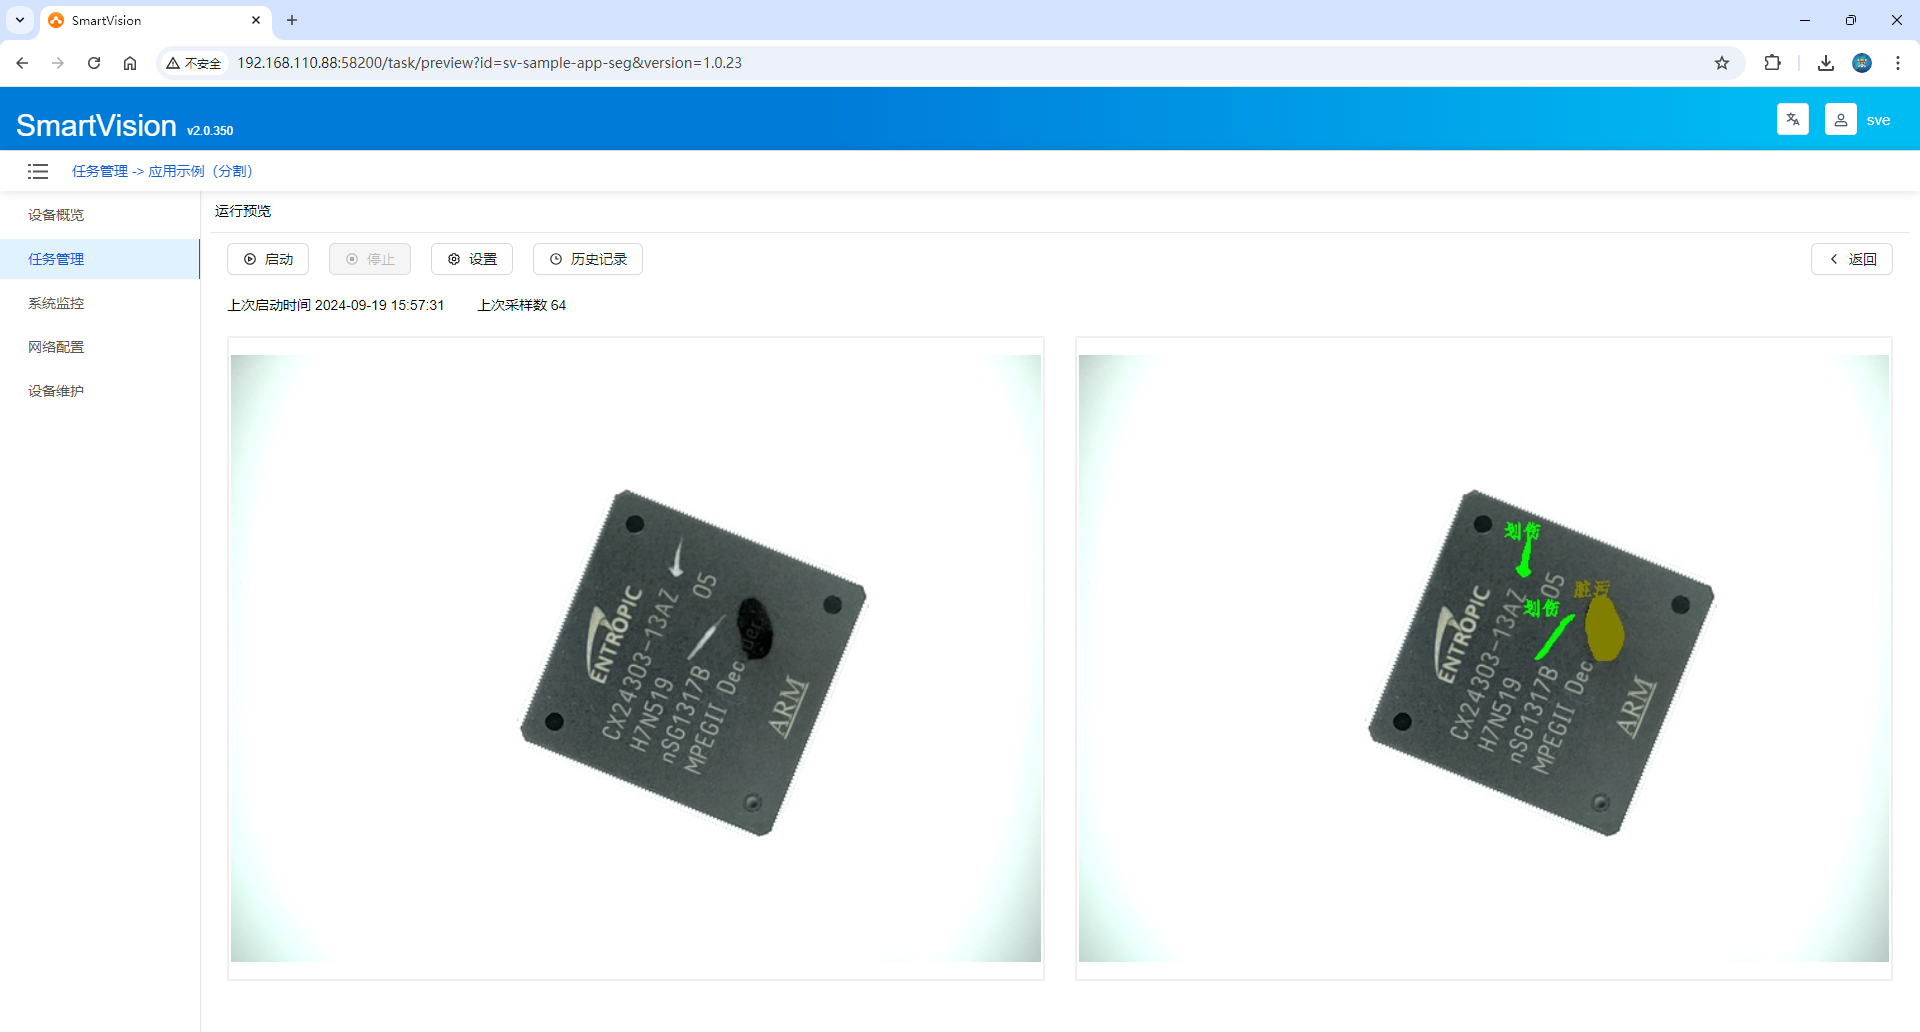Bookmark this page with star icon
Viewport: 1920px width, 1032px height.
(1722, 63)
